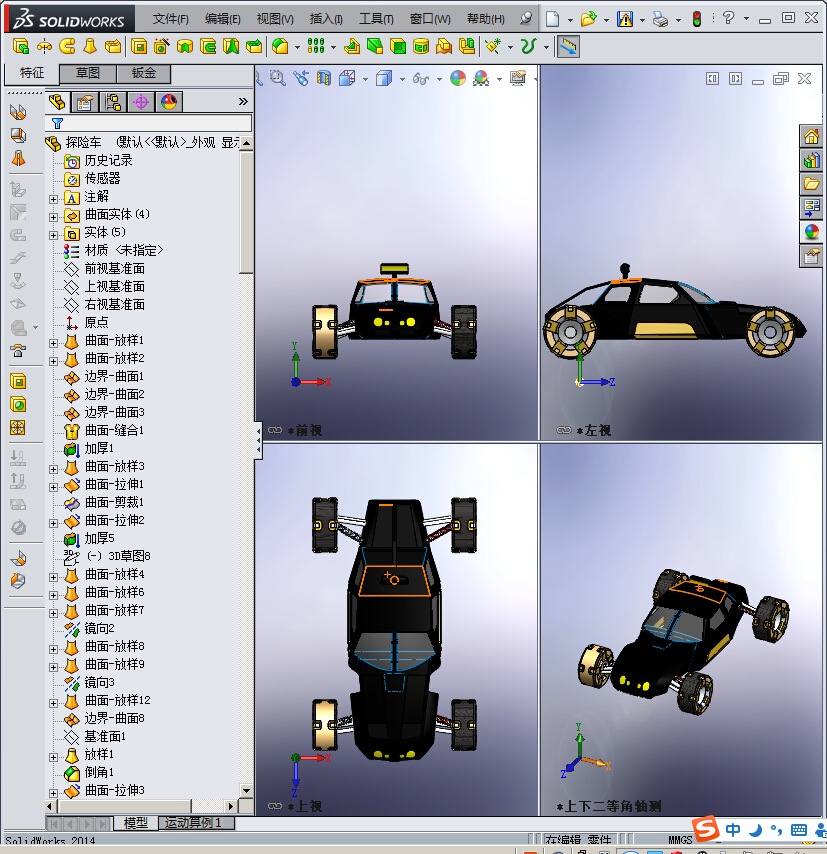Open the 编辑(E) menu
Viewport: 827px width, 854px height.
[x=223, y=19]
